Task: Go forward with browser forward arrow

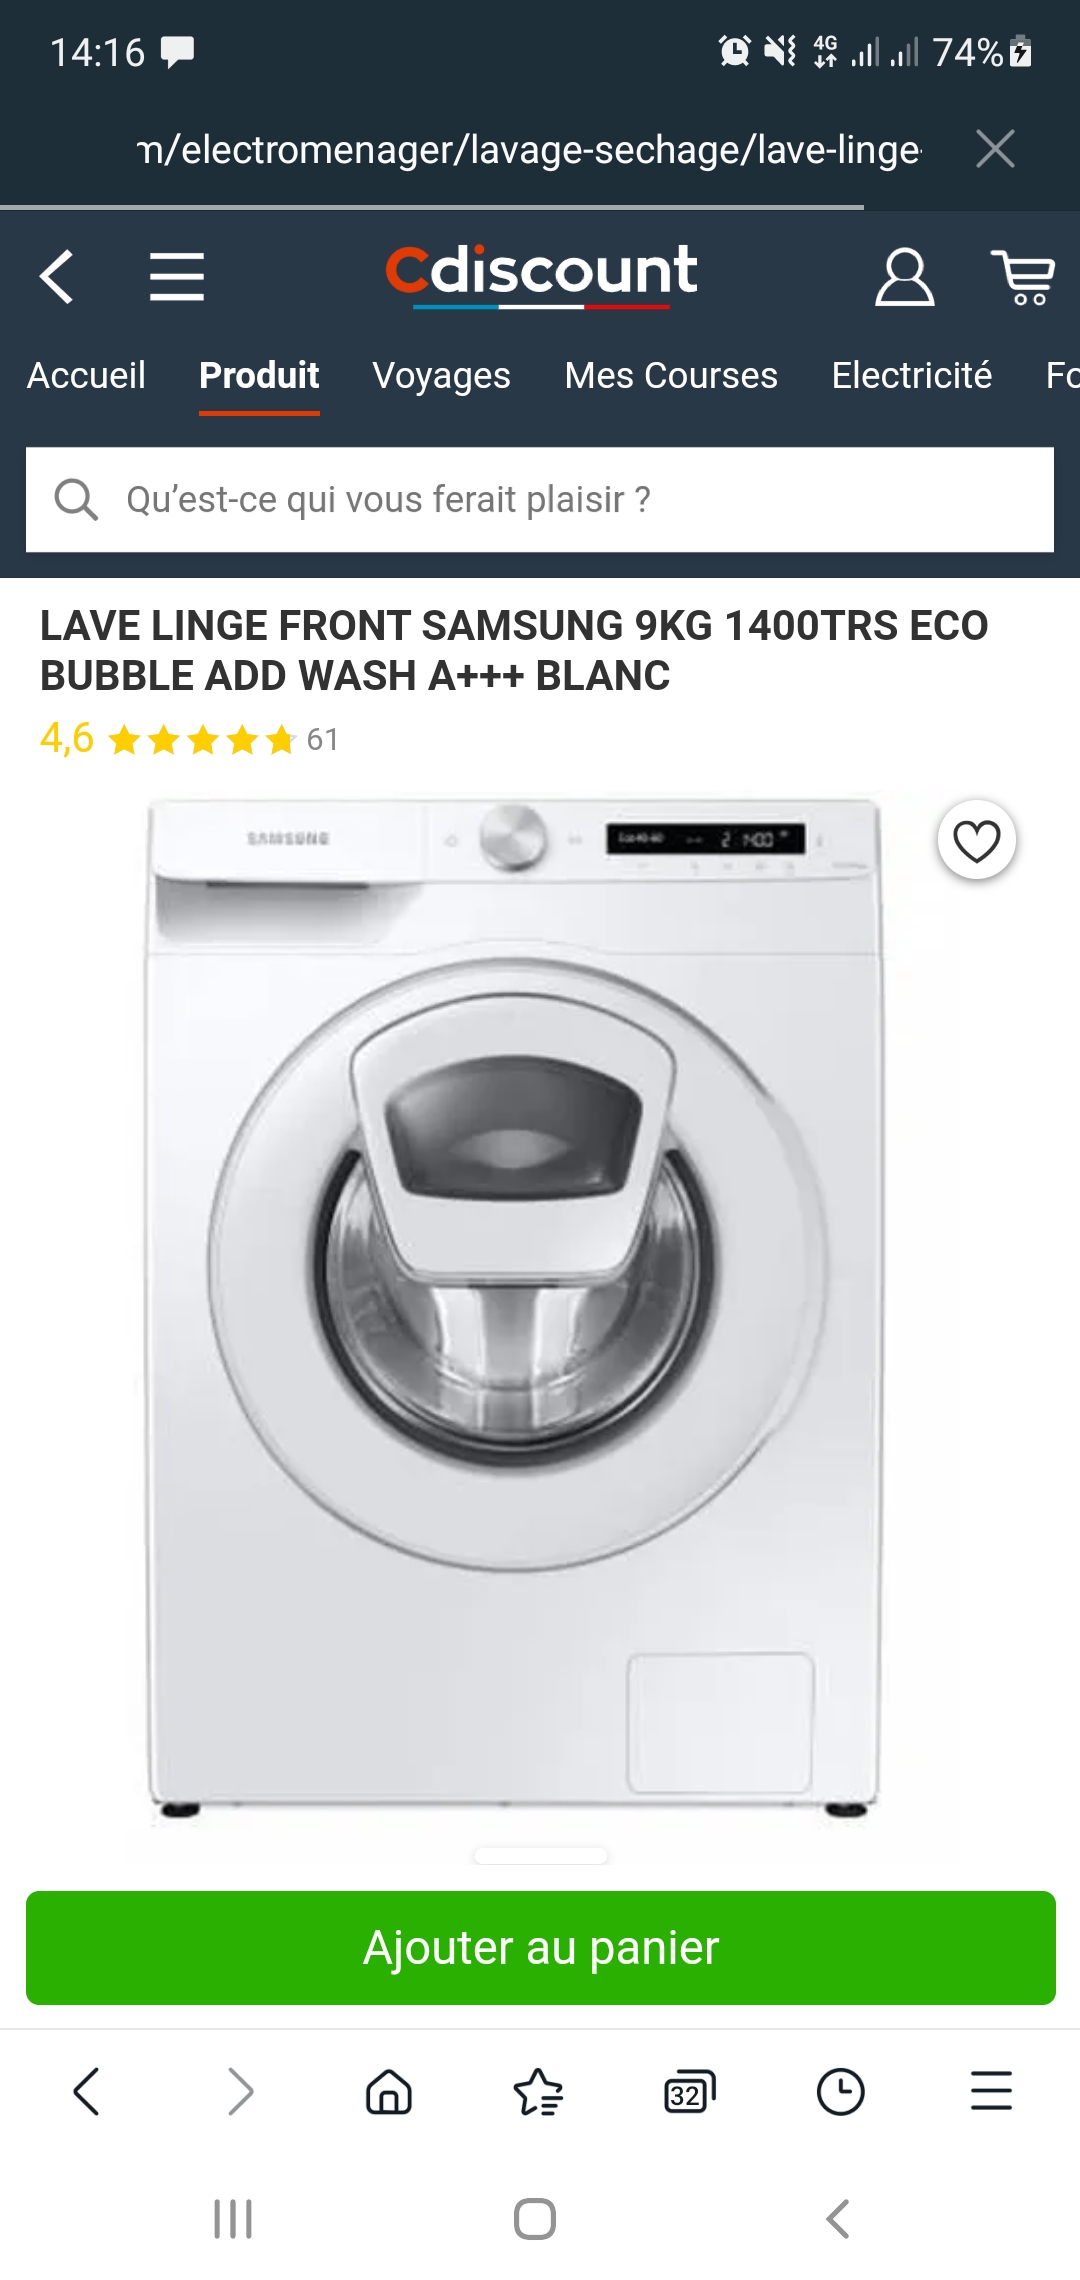Action: (240, 2091)
